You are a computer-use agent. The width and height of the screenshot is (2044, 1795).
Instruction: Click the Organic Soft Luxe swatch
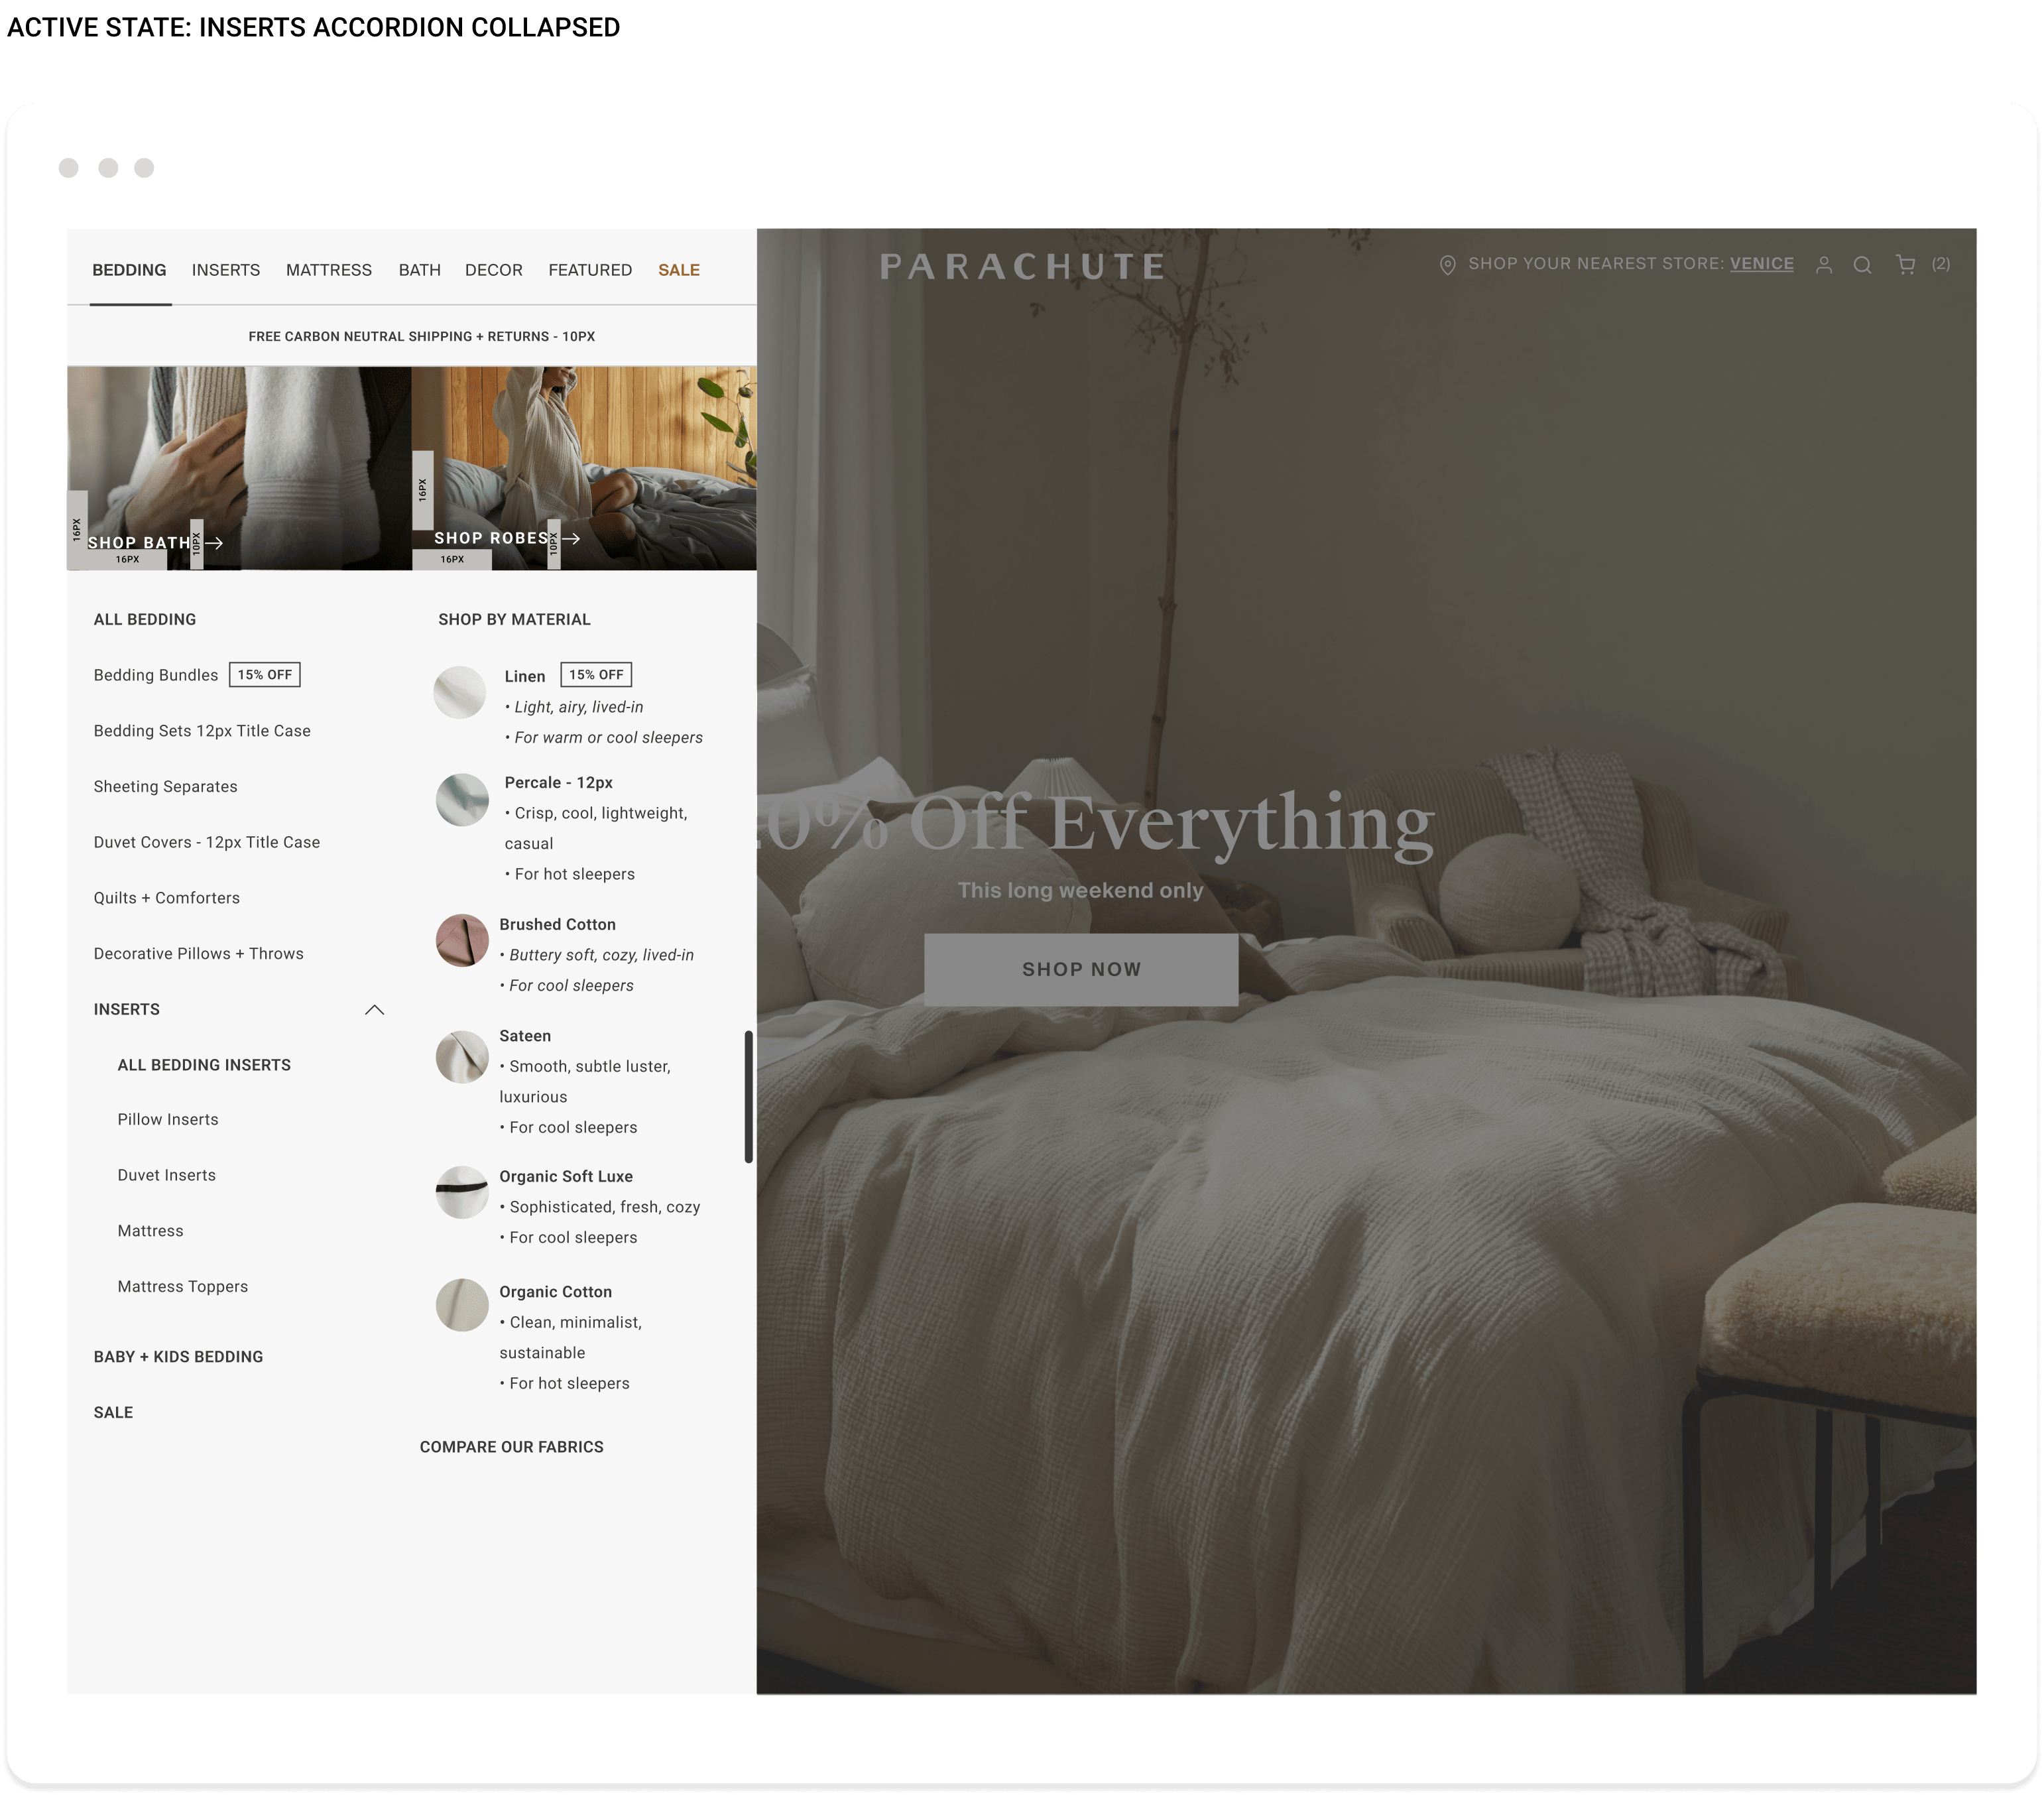pos(462,1192)
